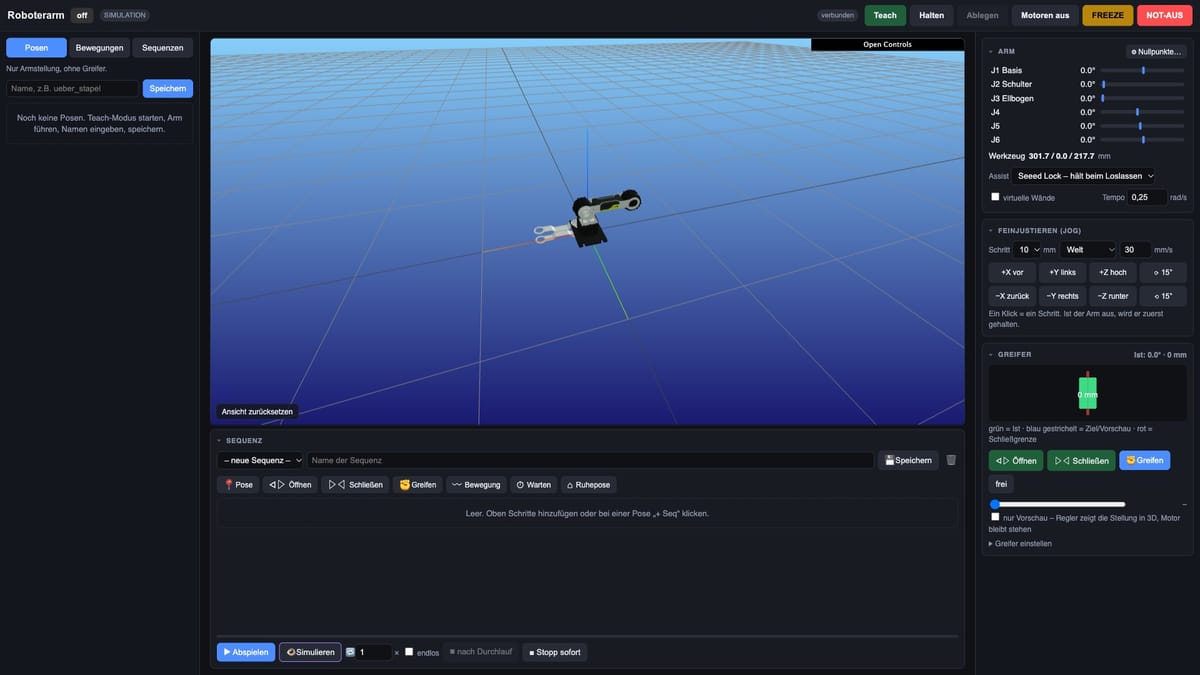
Task: Click the orange FREEZE button
Action: (x=1107, y=15)
